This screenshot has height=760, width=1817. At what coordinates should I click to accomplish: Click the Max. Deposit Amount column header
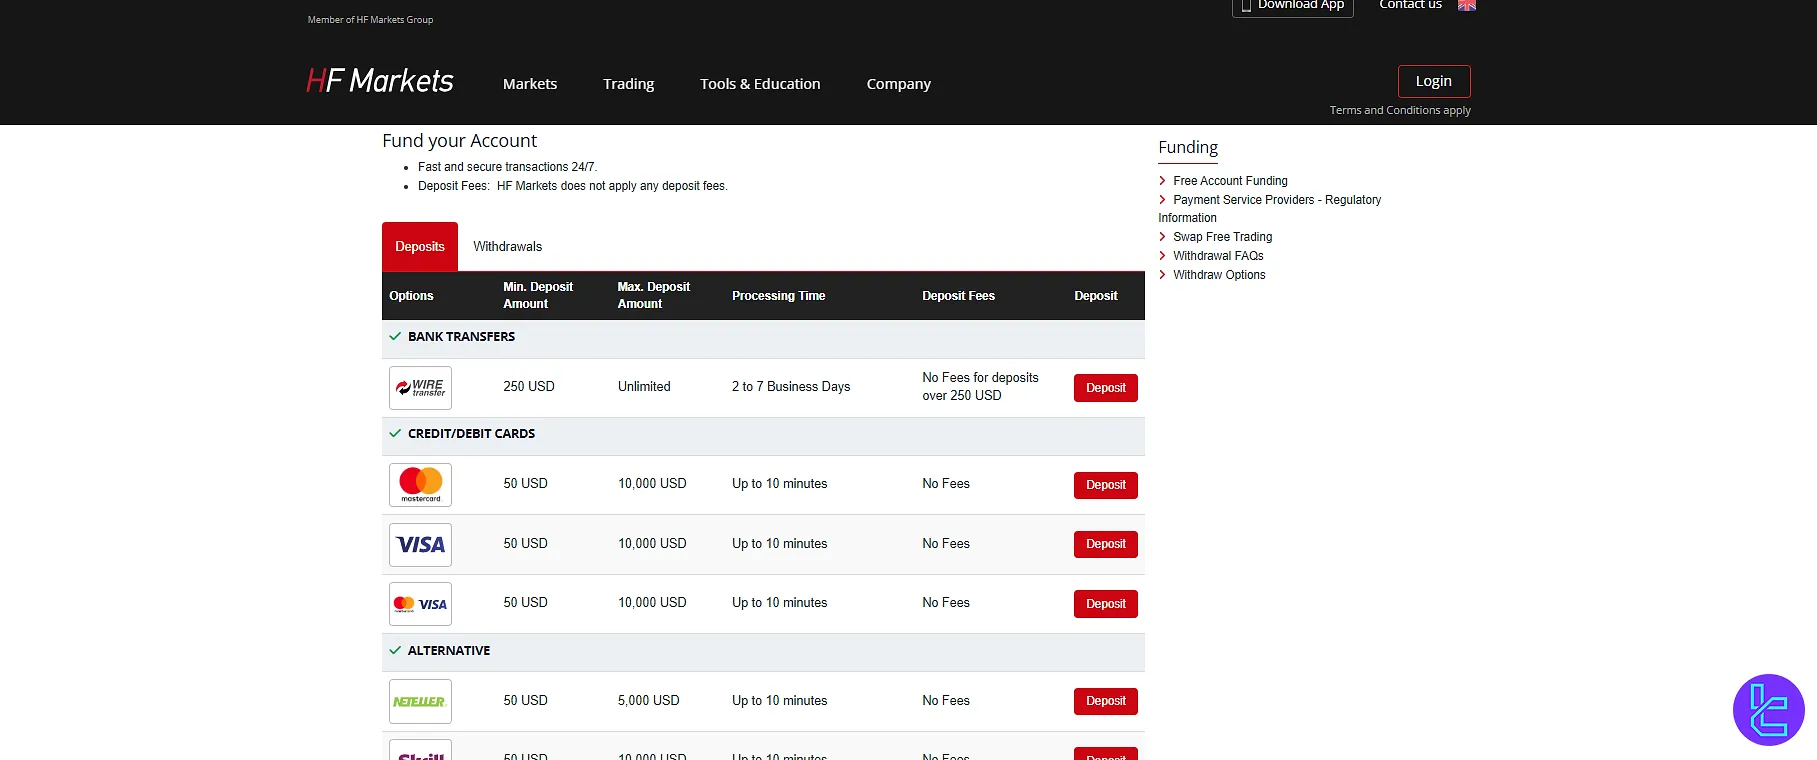click(x=653, y=295)
